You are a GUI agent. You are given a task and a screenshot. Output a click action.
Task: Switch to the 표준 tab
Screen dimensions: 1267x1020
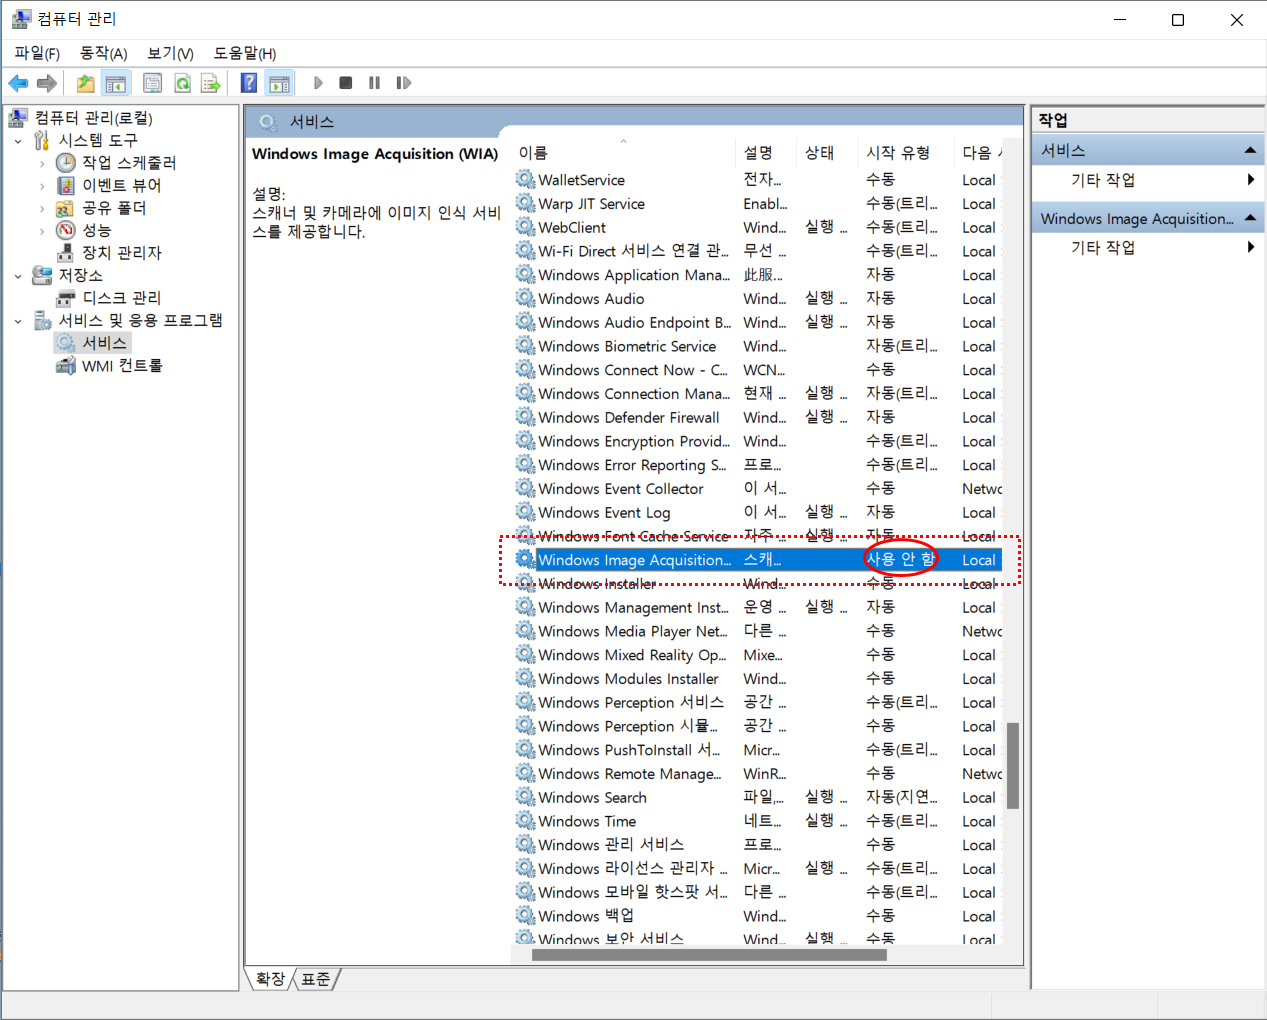316,979
